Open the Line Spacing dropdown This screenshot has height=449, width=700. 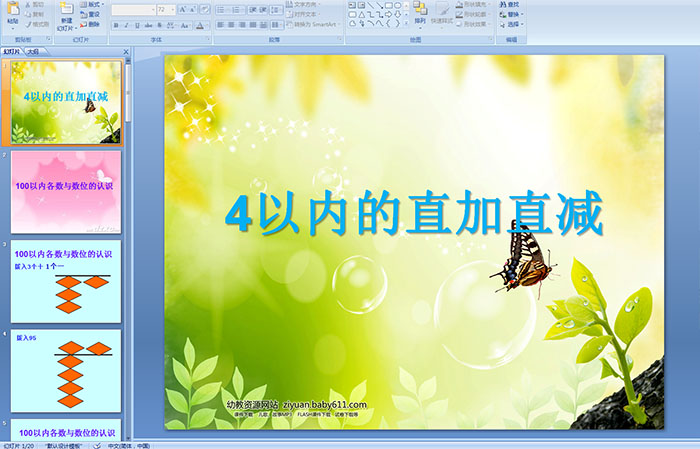click(x=277, y=10)
